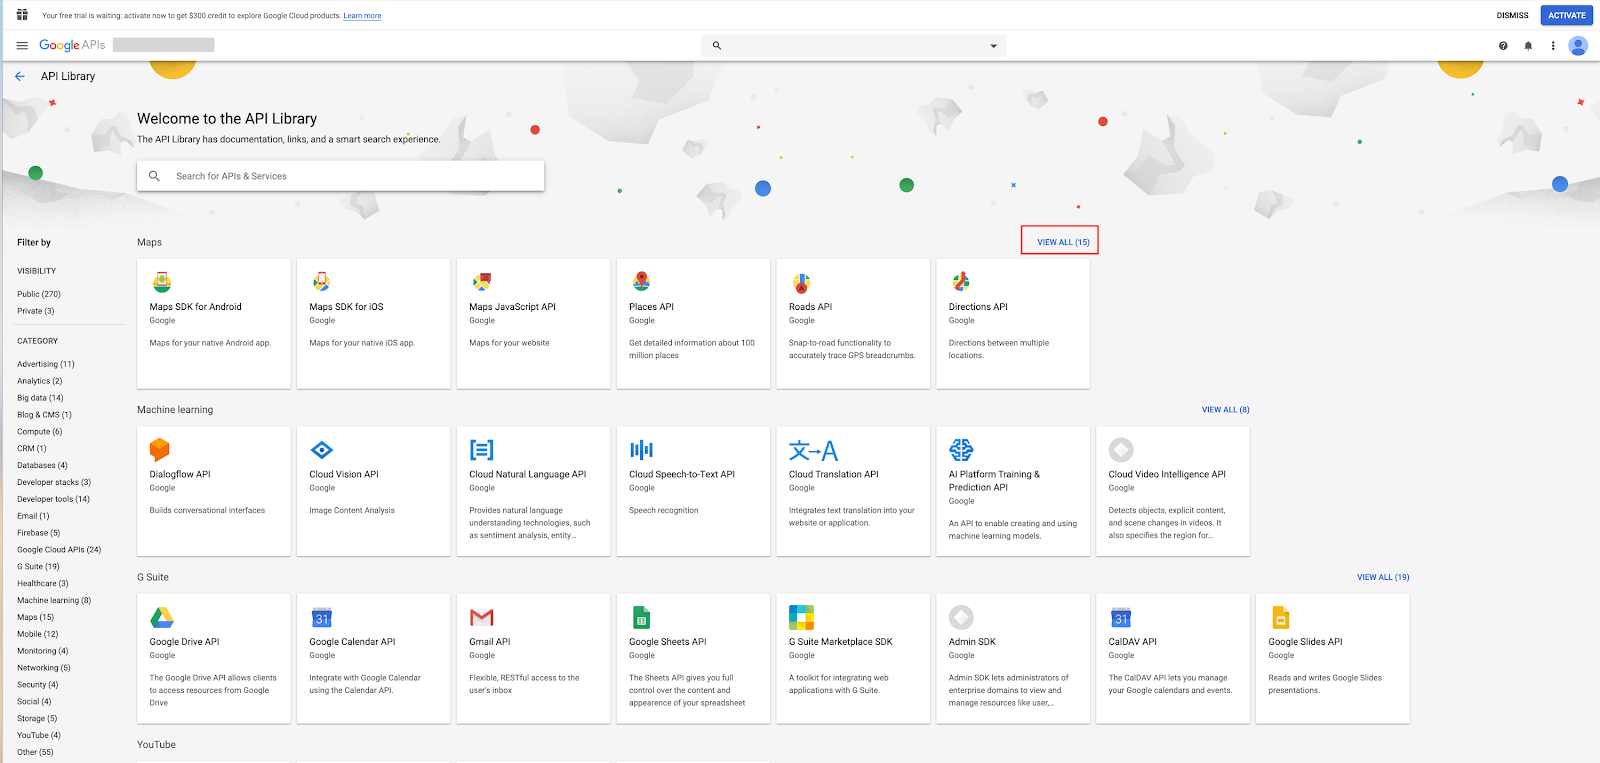This screenshot has height=763, width=1600.
Task: Open the Google APIs logo home link
Action: pyautogui.click(x=72, y=45)
